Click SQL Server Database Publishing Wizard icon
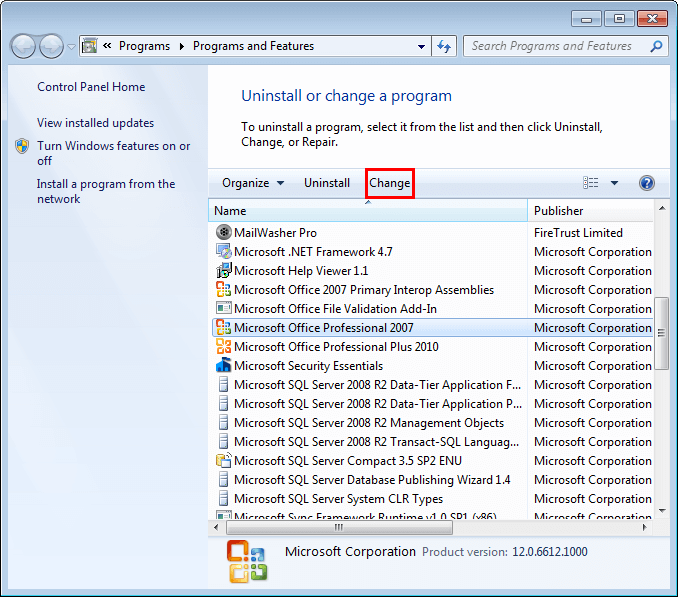Image resolution: width=678 pixels, height=597 pixels. 223,479
